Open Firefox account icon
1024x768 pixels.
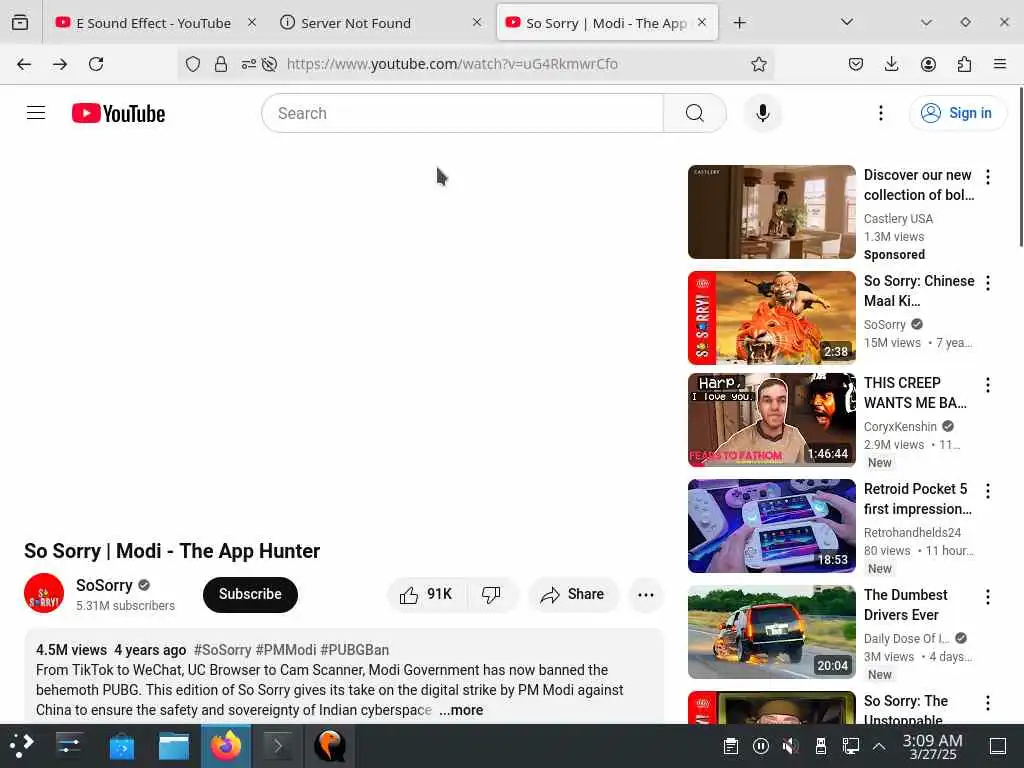click(928, 64)
